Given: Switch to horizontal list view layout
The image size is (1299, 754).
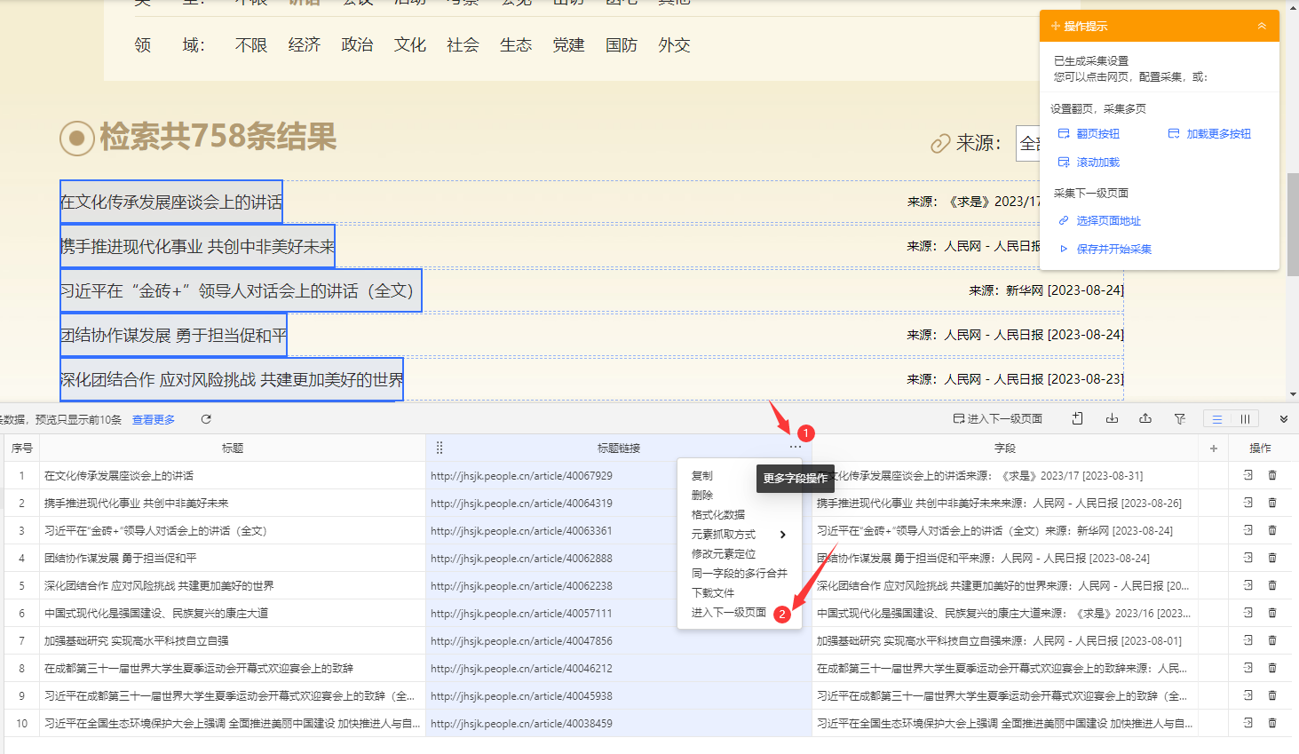Looking at the screenshot, I should (1217, 419).
